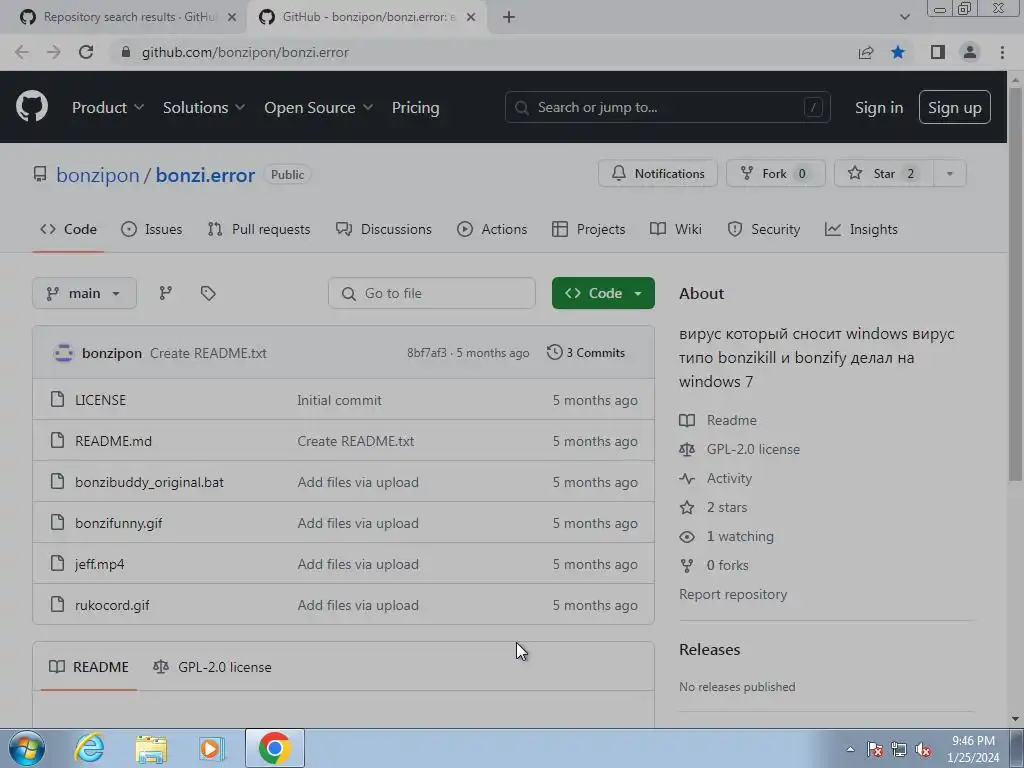Open the GitHub home logo

(x=31, y=107)
